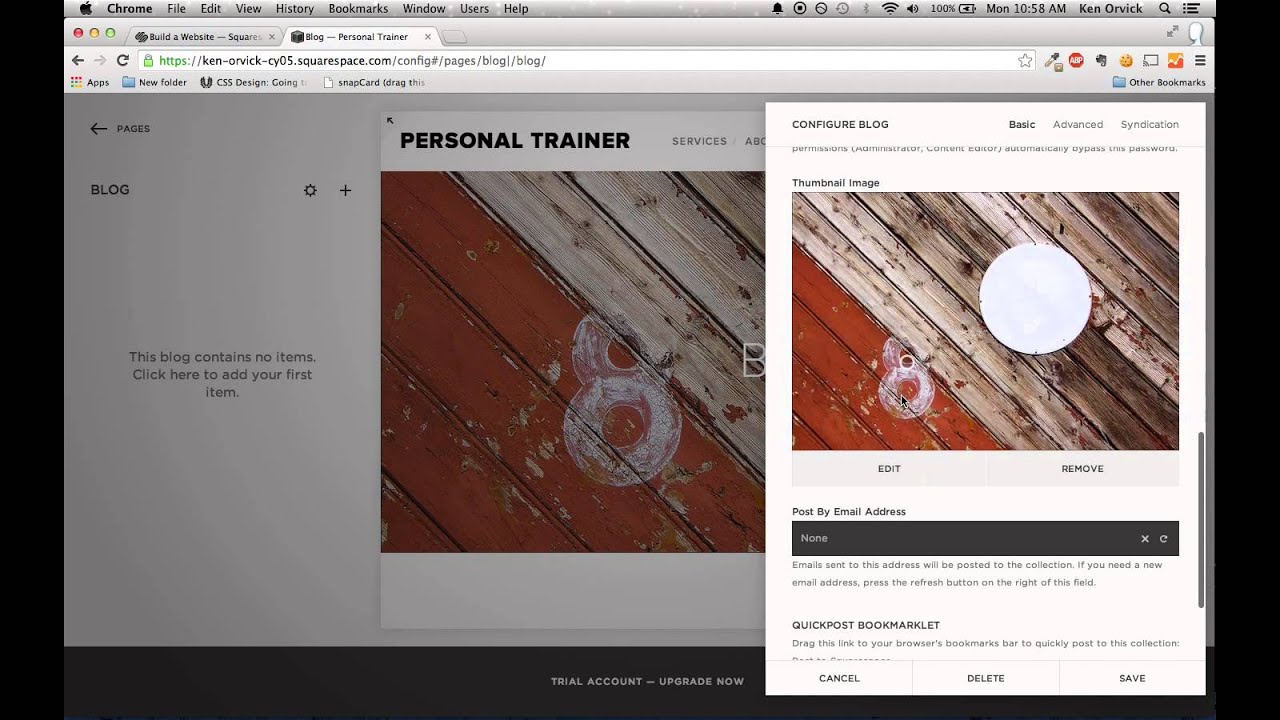Open the cookie extension icon
The height and width of the screenshot is (720, 1280).
[1125, 60]
